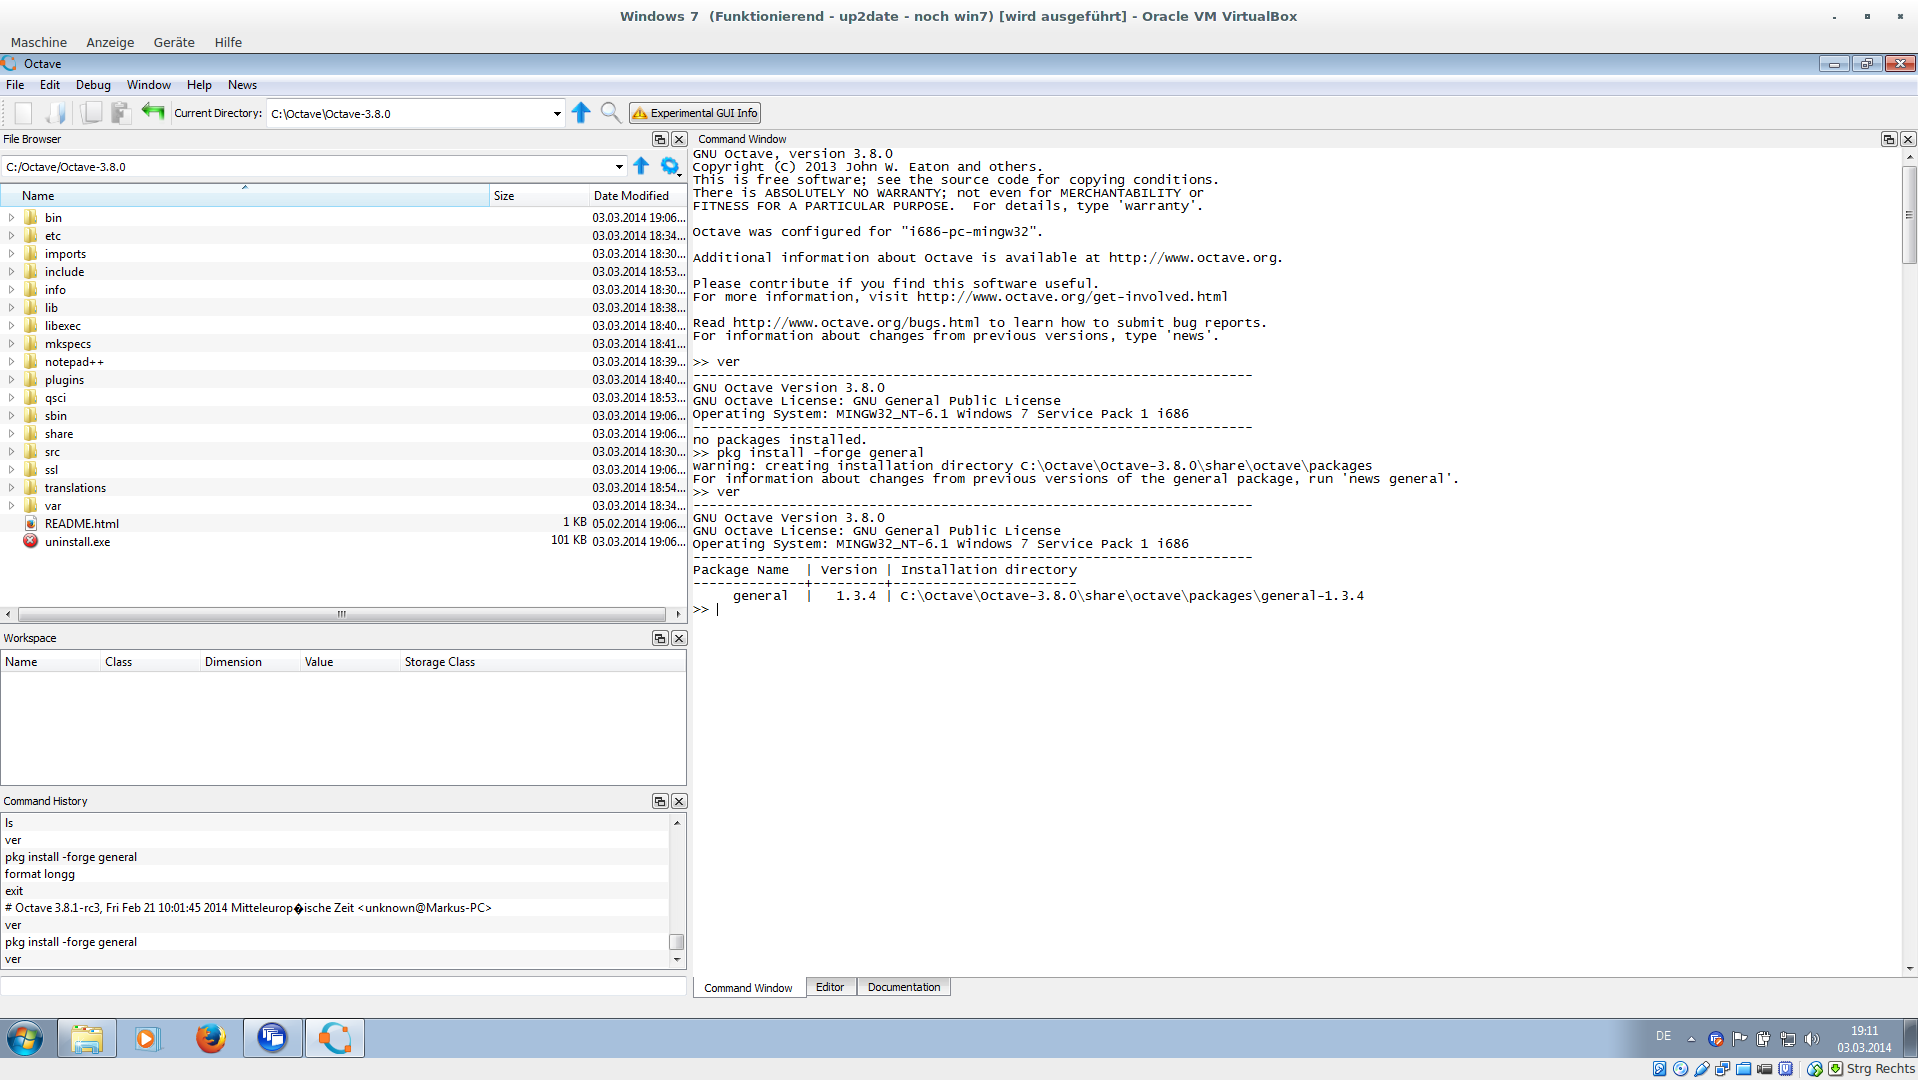
Task: Click the magnifier browse directories icon
Action: tap(610, 113)
